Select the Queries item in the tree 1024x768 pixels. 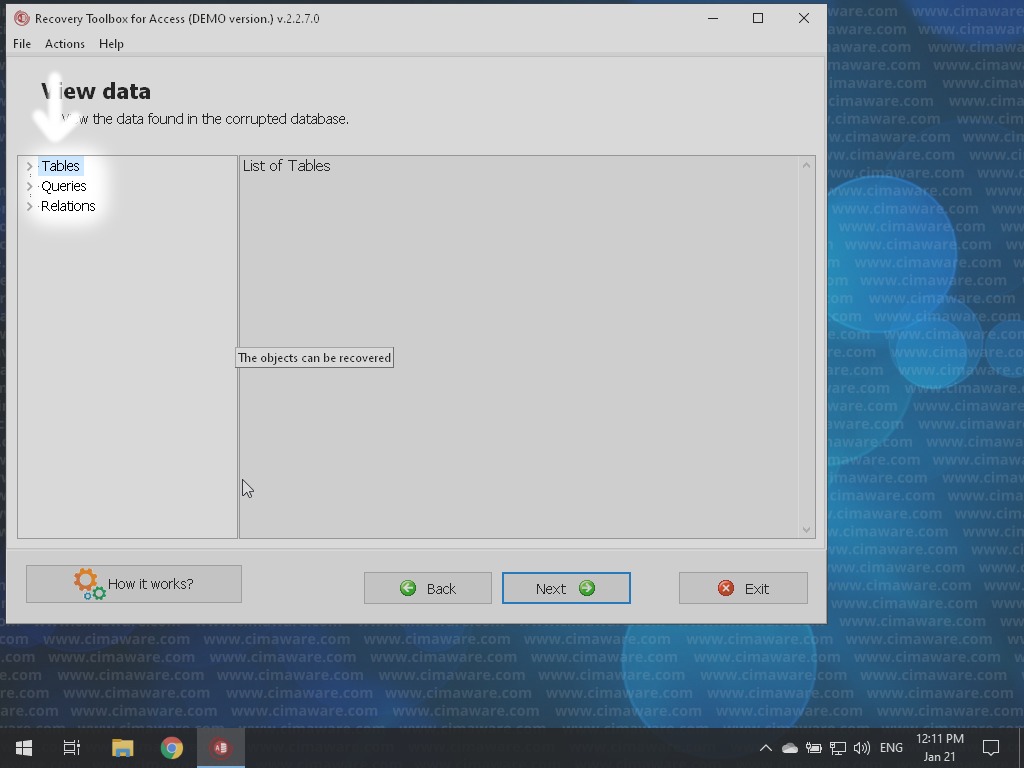[x=64, y=186]
